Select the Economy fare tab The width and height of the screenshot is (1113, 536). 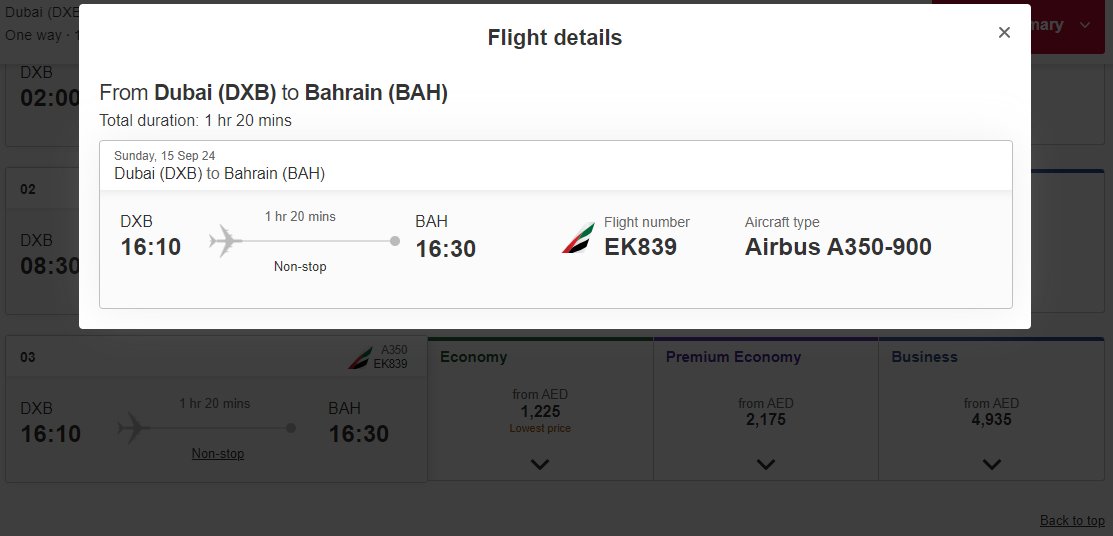tap(473, 357)
